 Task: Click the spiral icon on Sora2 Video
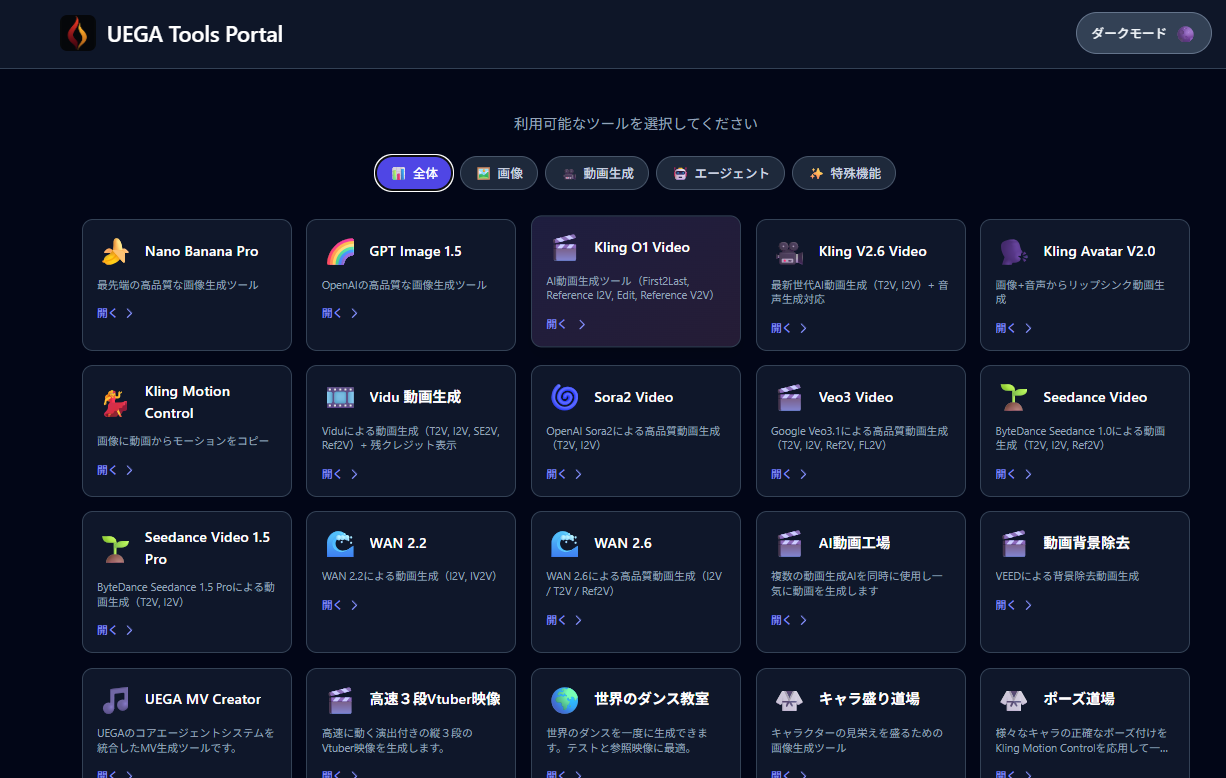[565, 398]
